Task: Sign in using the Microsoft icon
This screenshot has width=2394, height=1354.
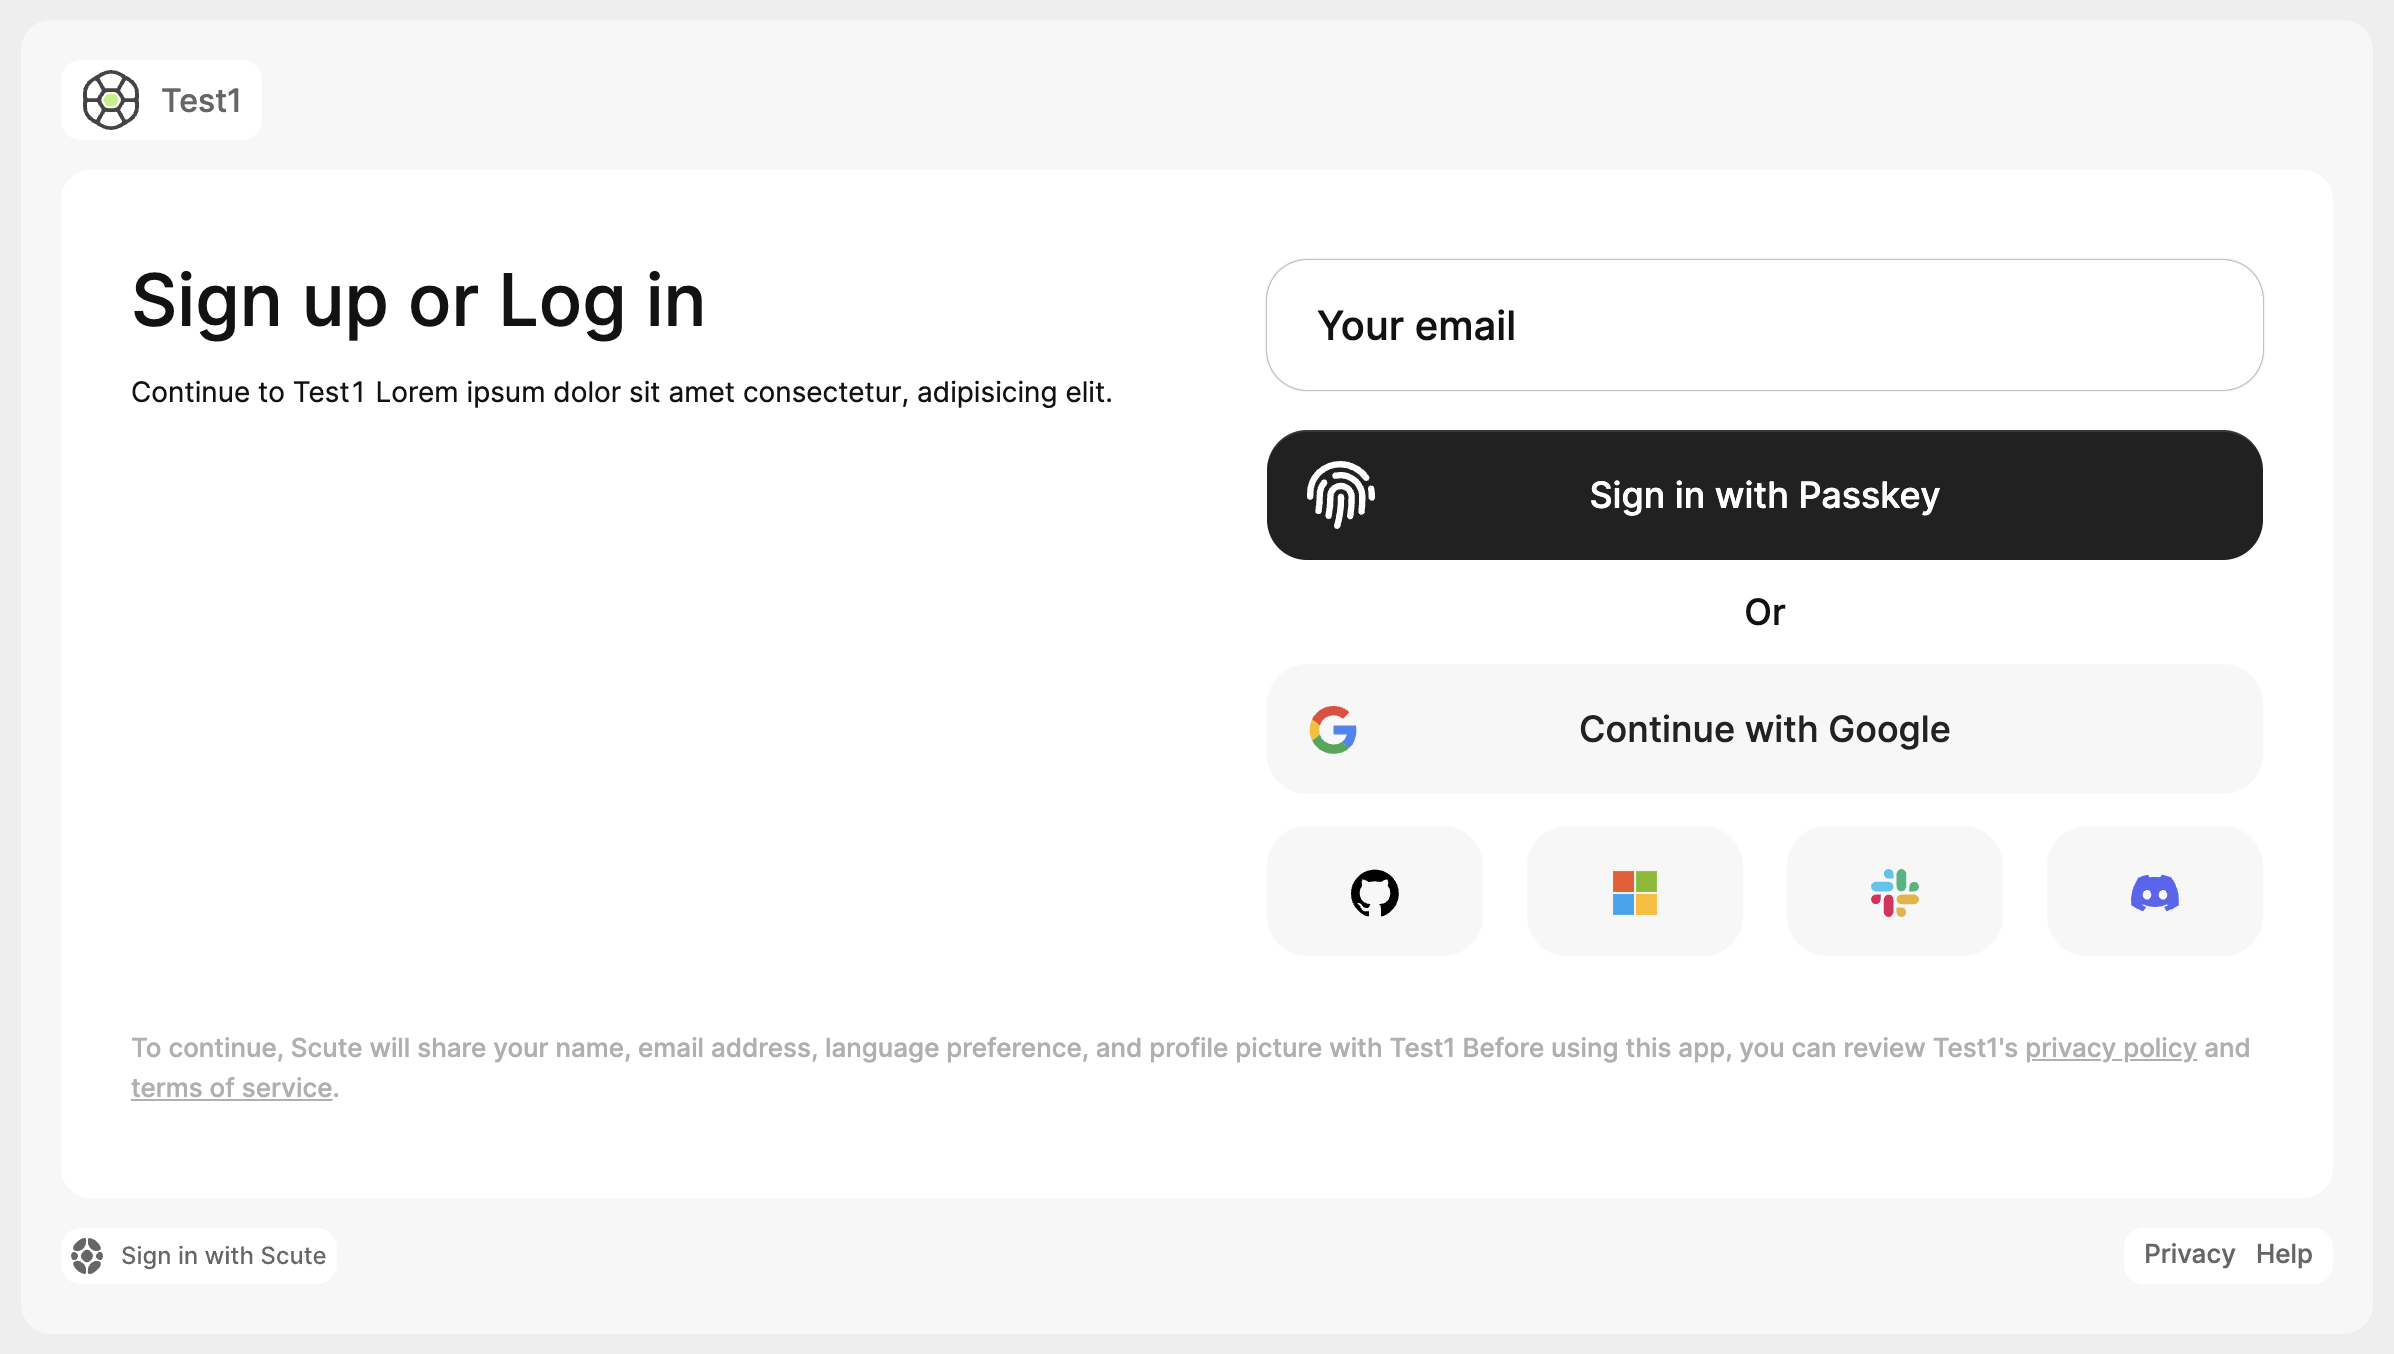Action: coord(1634,891)
